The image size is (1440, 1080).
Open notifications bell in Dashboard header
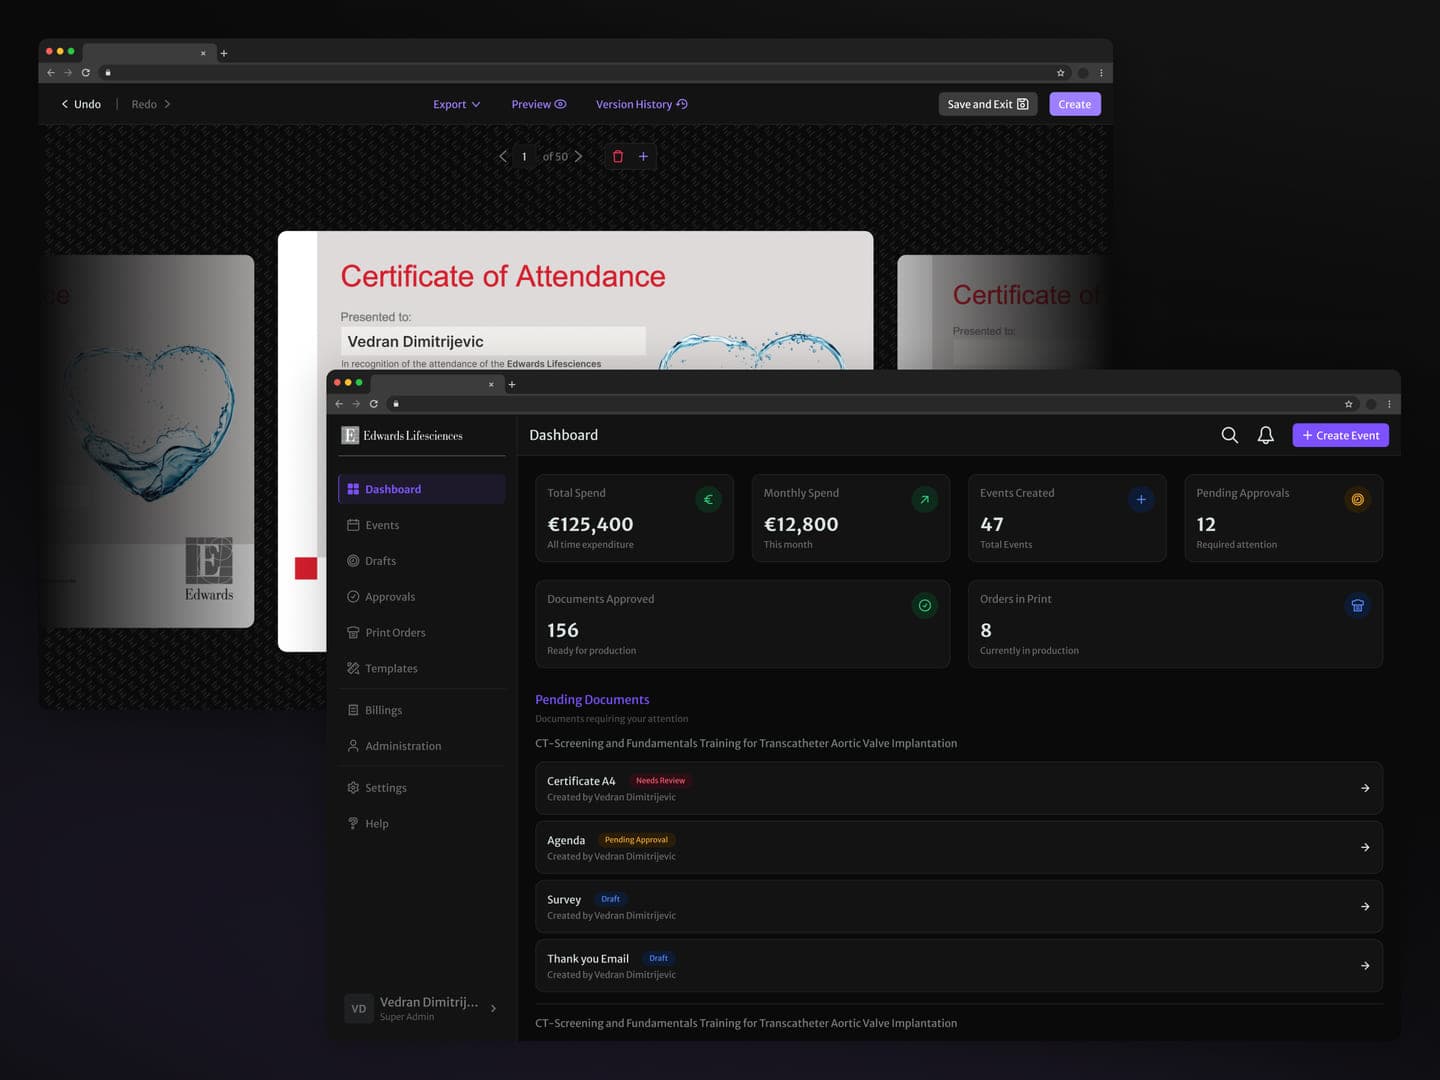point(1266,435)
